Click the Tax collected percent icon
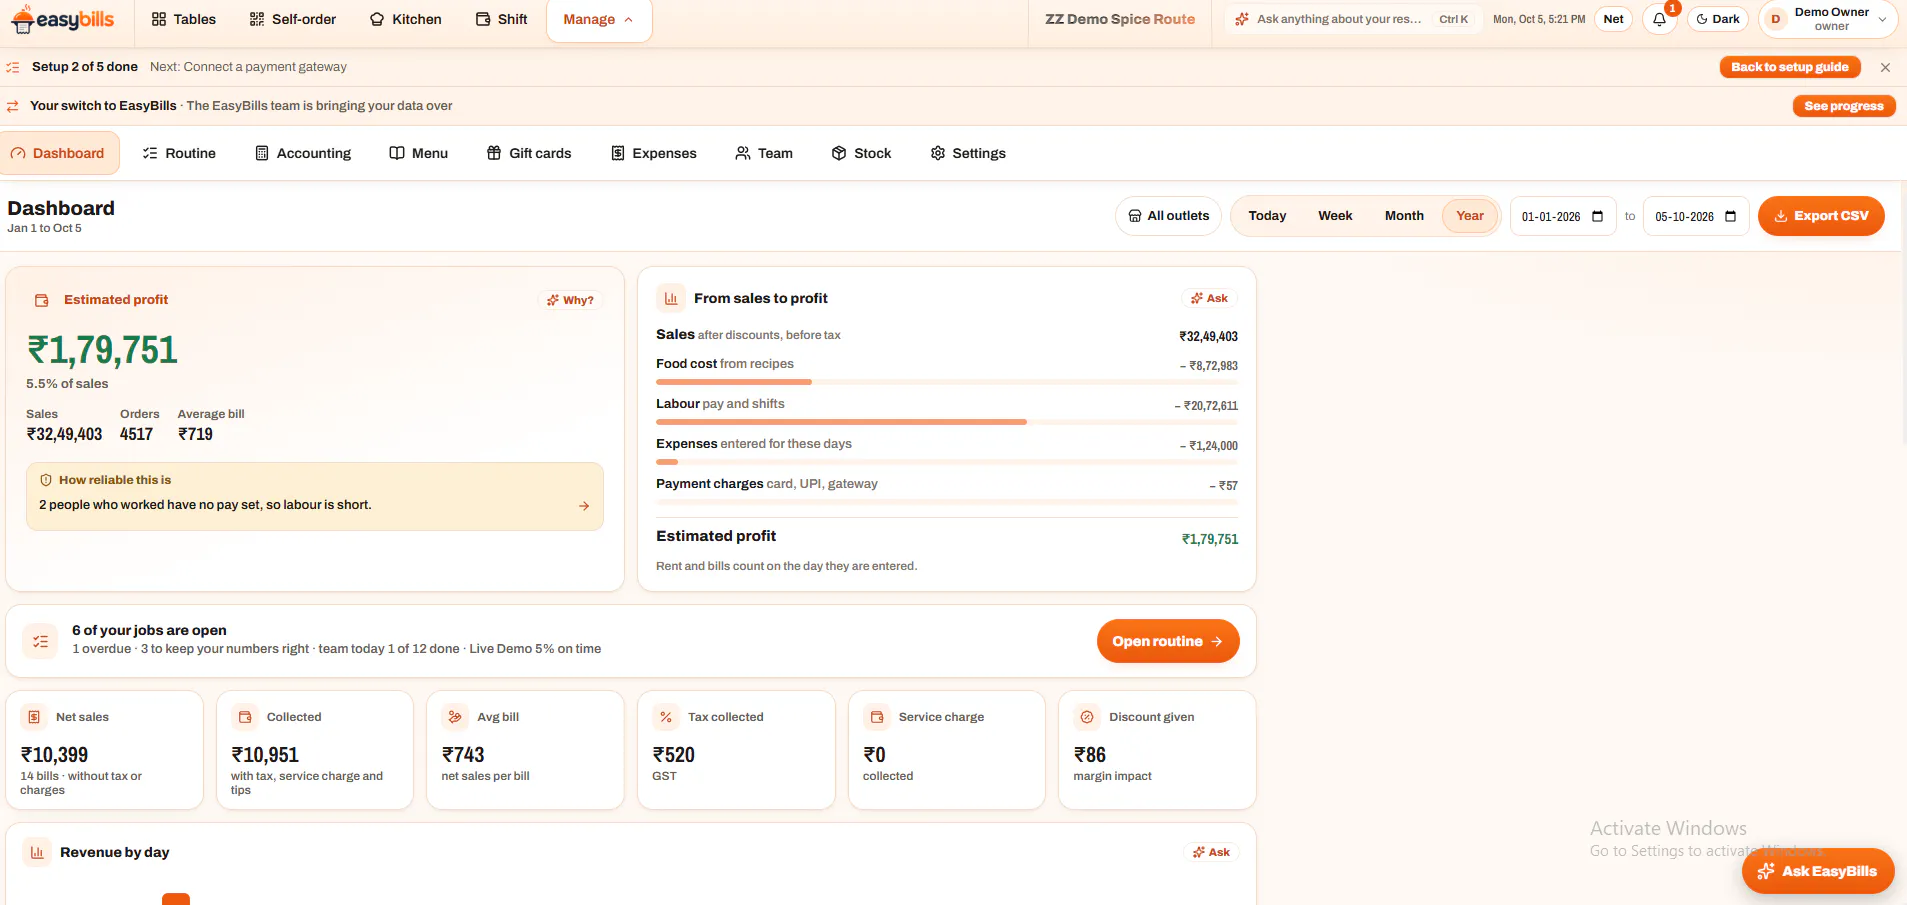 pyautogui.click(x=666, y=717)
